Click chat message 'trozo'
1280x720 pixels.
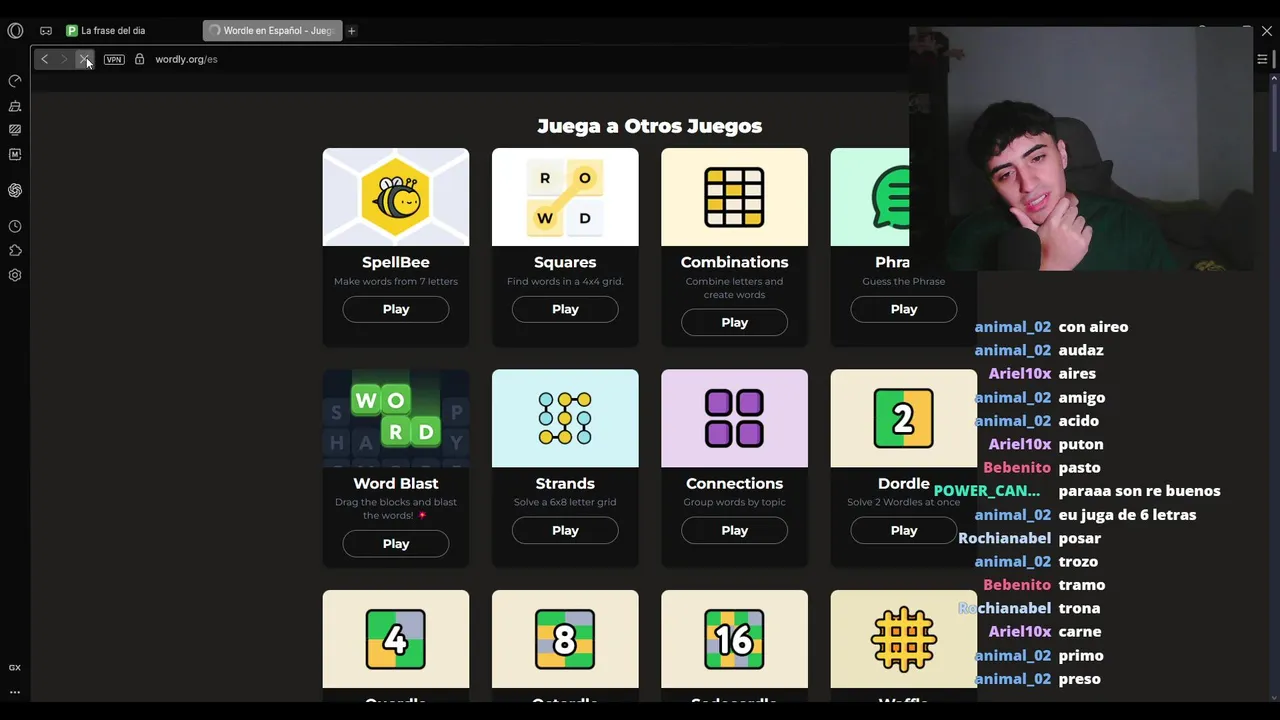click(x=1078, y=562)
